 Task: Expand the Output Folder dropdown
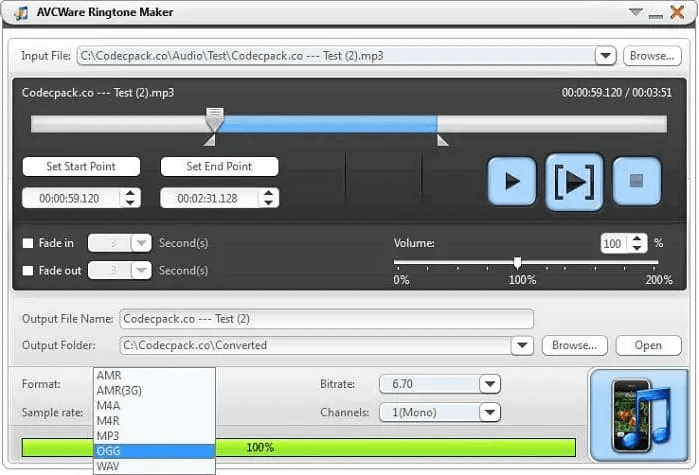(521, 345)
